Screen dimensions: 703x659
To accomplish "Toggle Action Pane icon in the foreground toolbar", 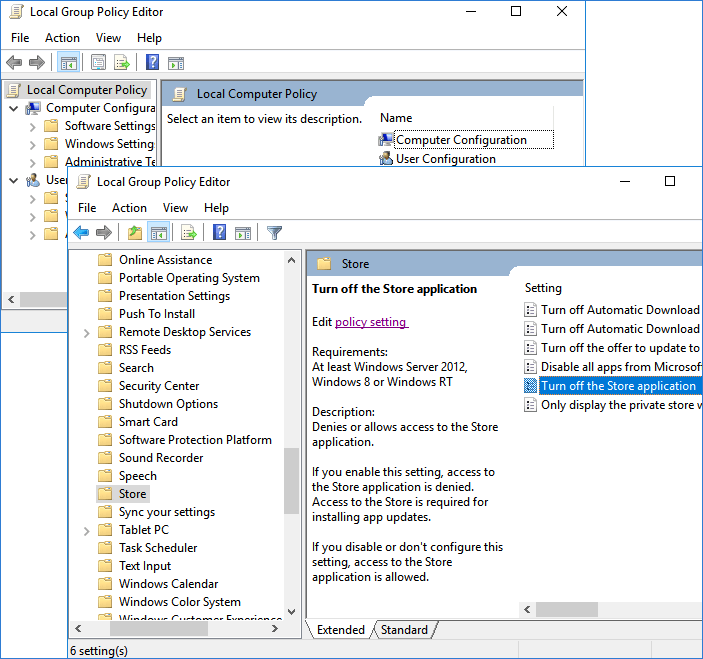I will 242,233.
